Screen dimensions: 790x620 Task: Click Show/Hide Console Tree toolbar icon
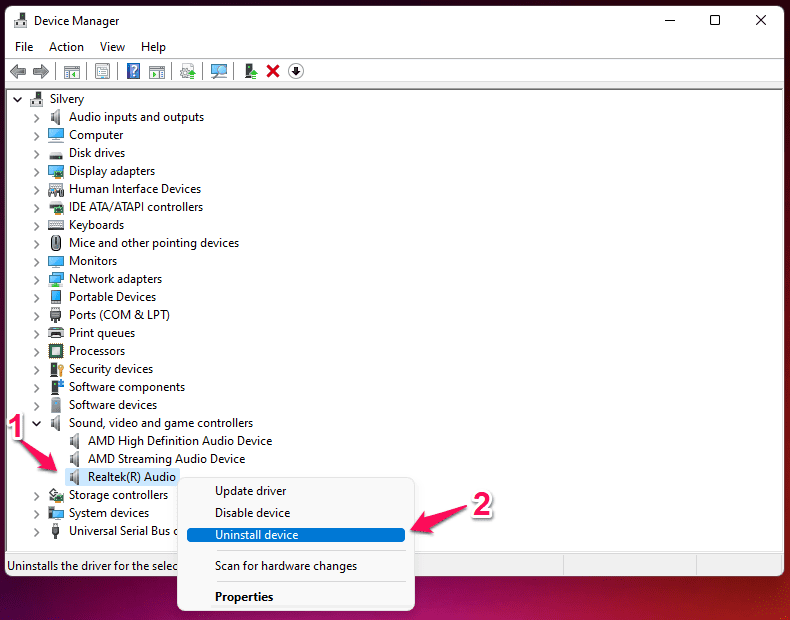tap(71, 71)
